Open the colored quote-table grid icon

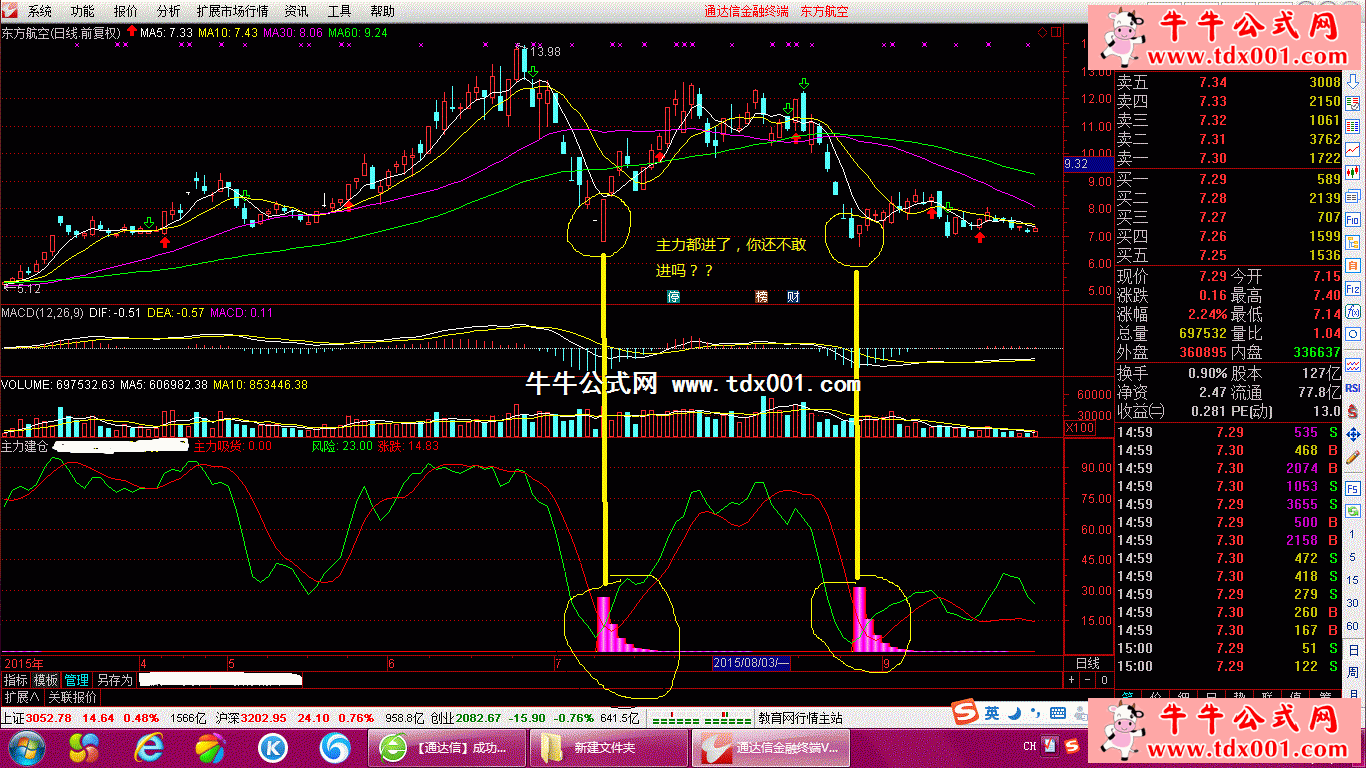[1353, 126]
